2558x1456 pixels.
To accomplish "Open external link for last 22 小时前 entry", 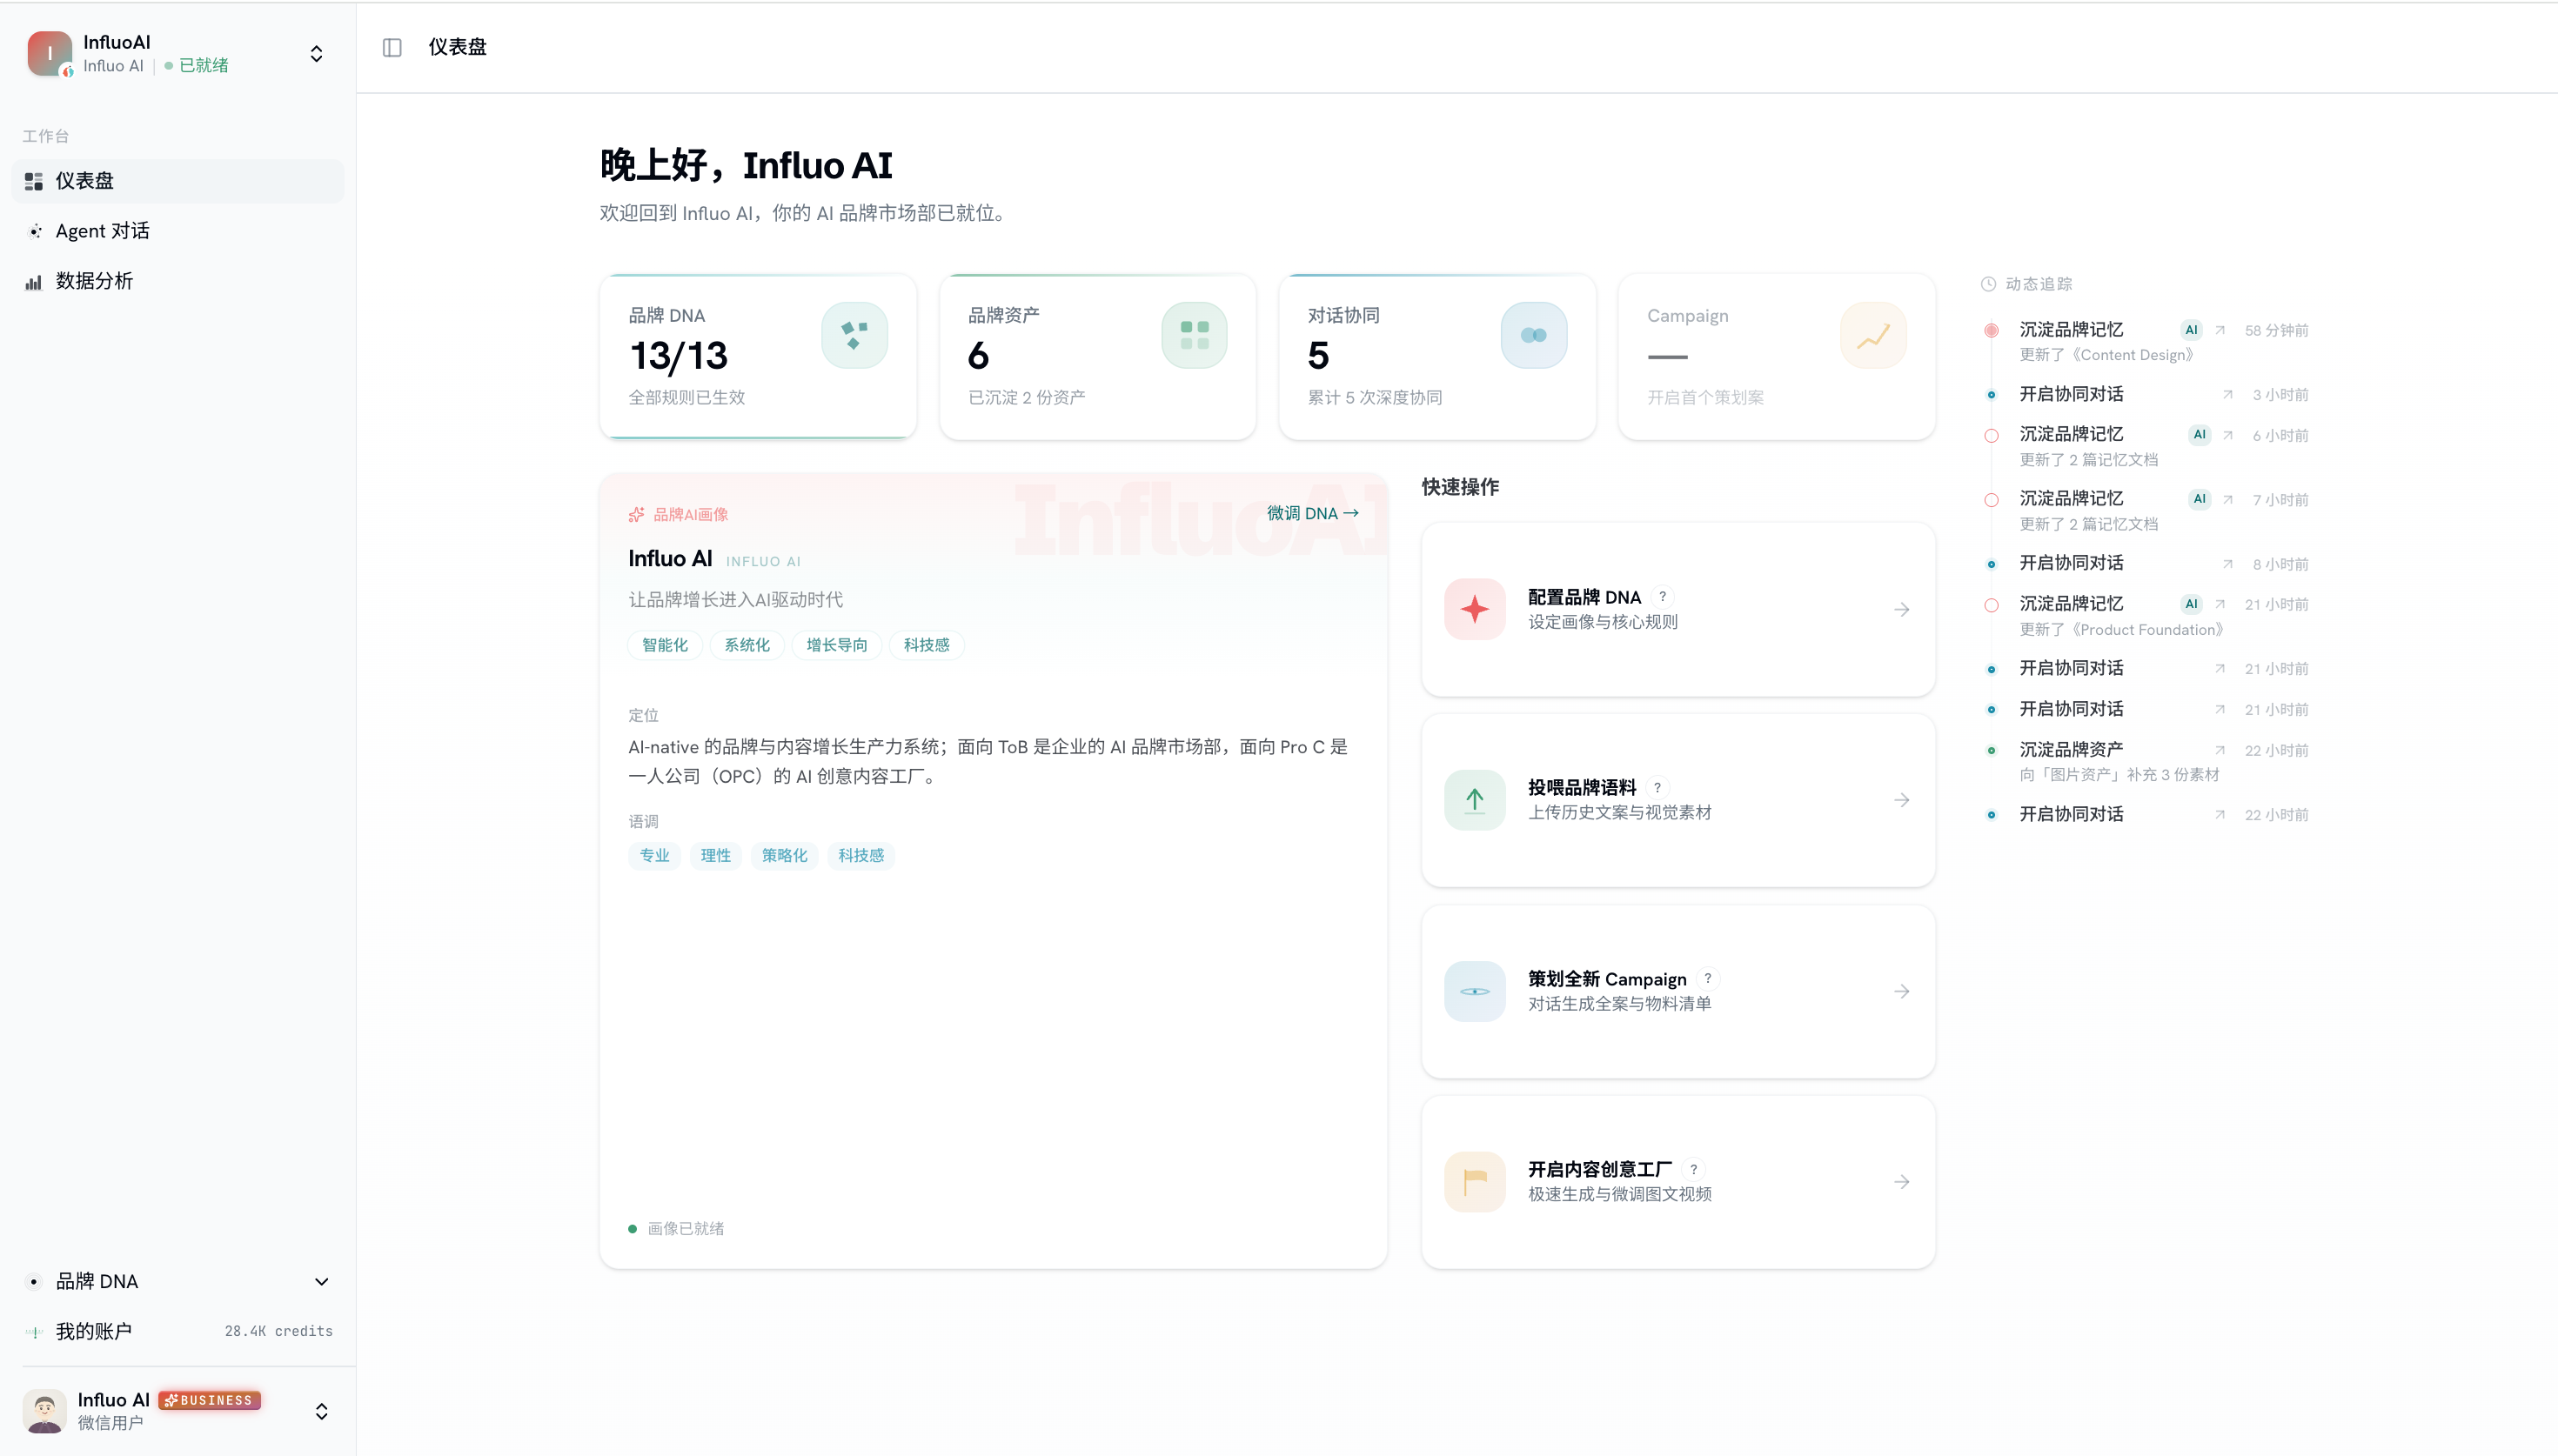I will pyautogui.click(x=2220, y=814).
